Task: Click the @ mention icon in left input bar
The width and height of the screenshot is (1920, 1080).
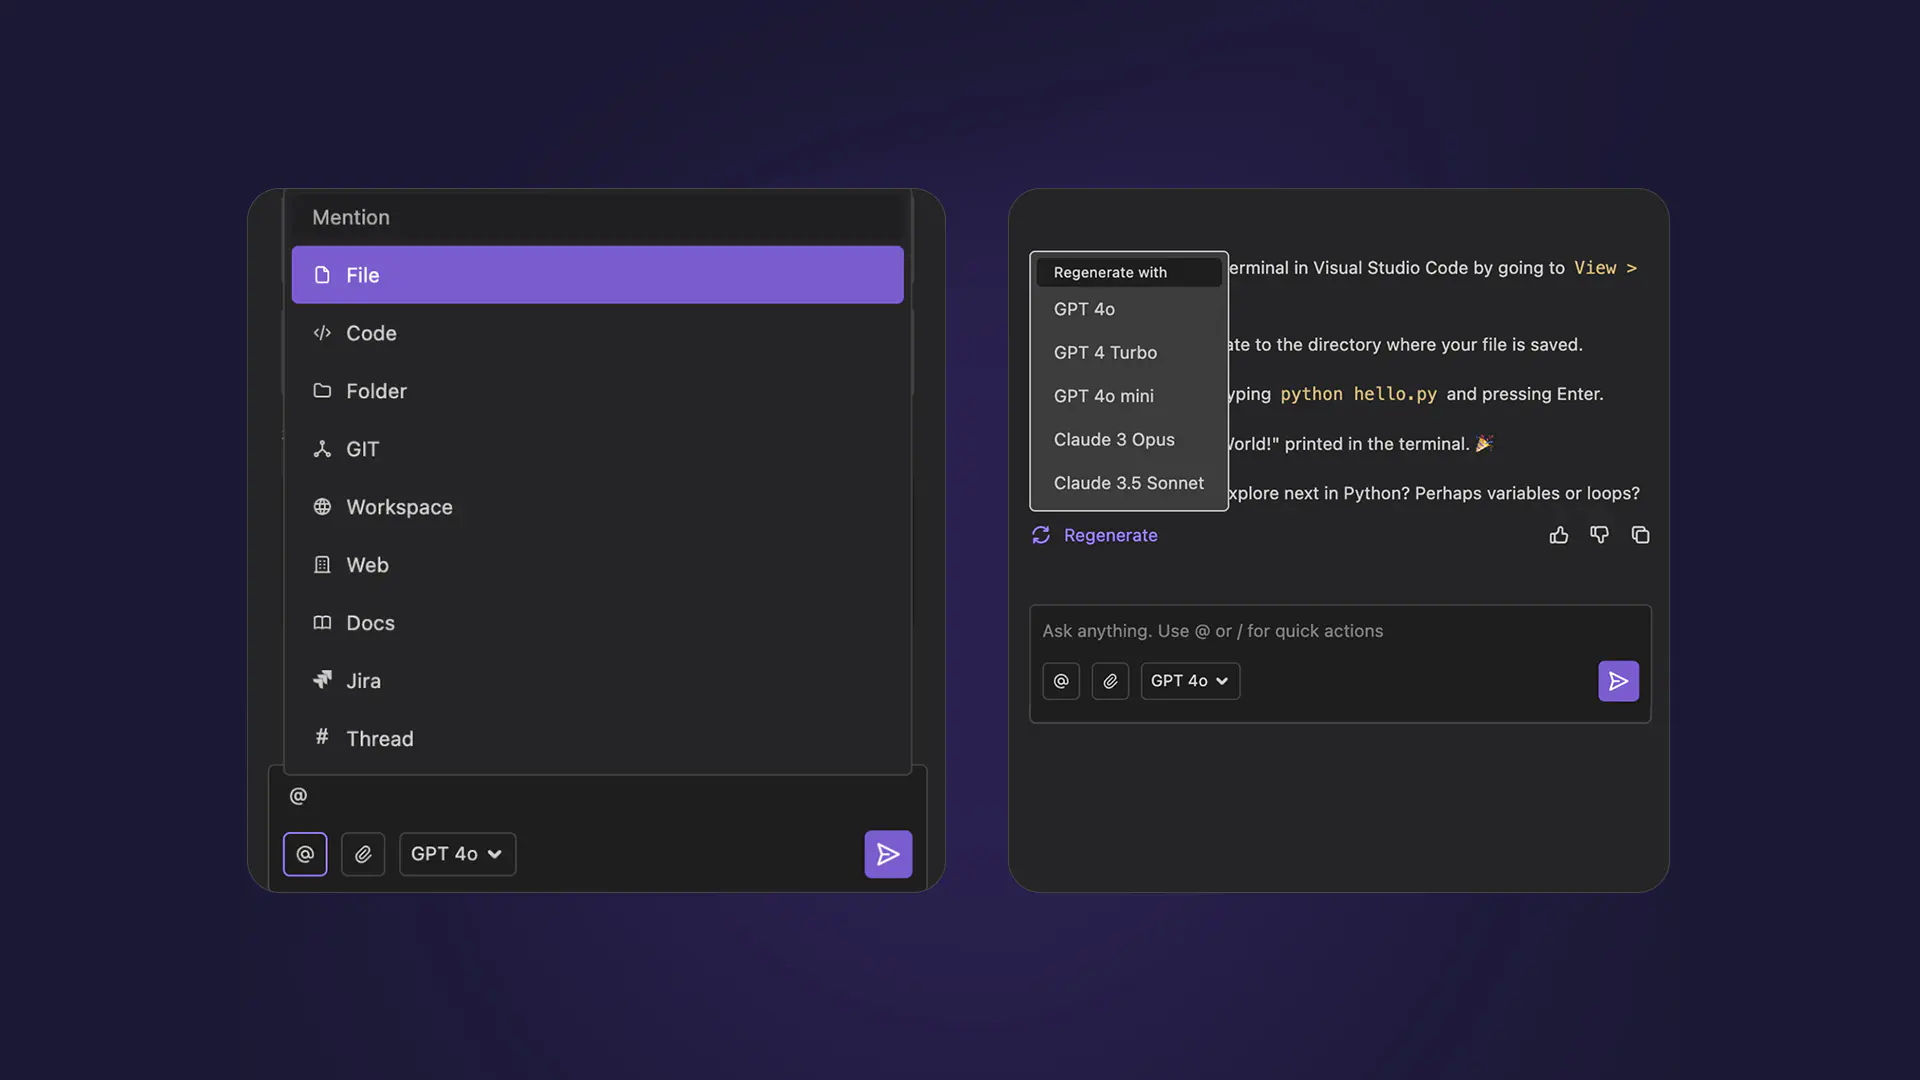Action: [305, 854]
